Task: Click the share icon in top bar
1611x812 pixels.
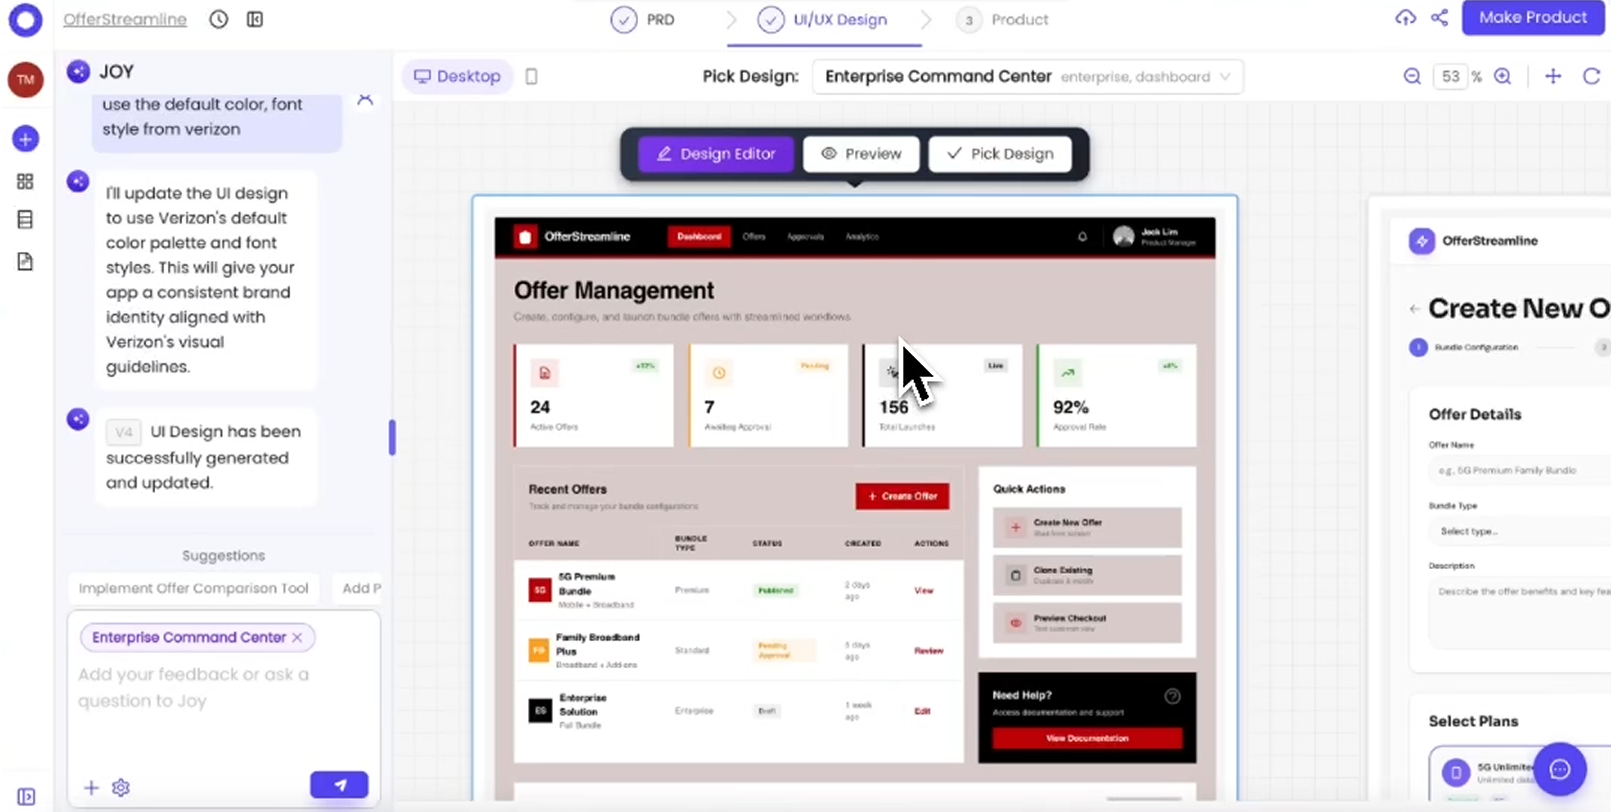Action: 1439,17
